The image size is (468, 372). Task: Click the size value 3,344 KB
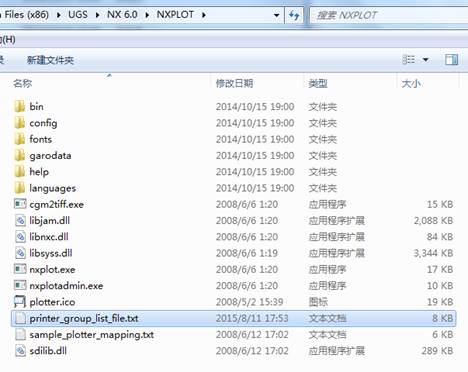433,253
